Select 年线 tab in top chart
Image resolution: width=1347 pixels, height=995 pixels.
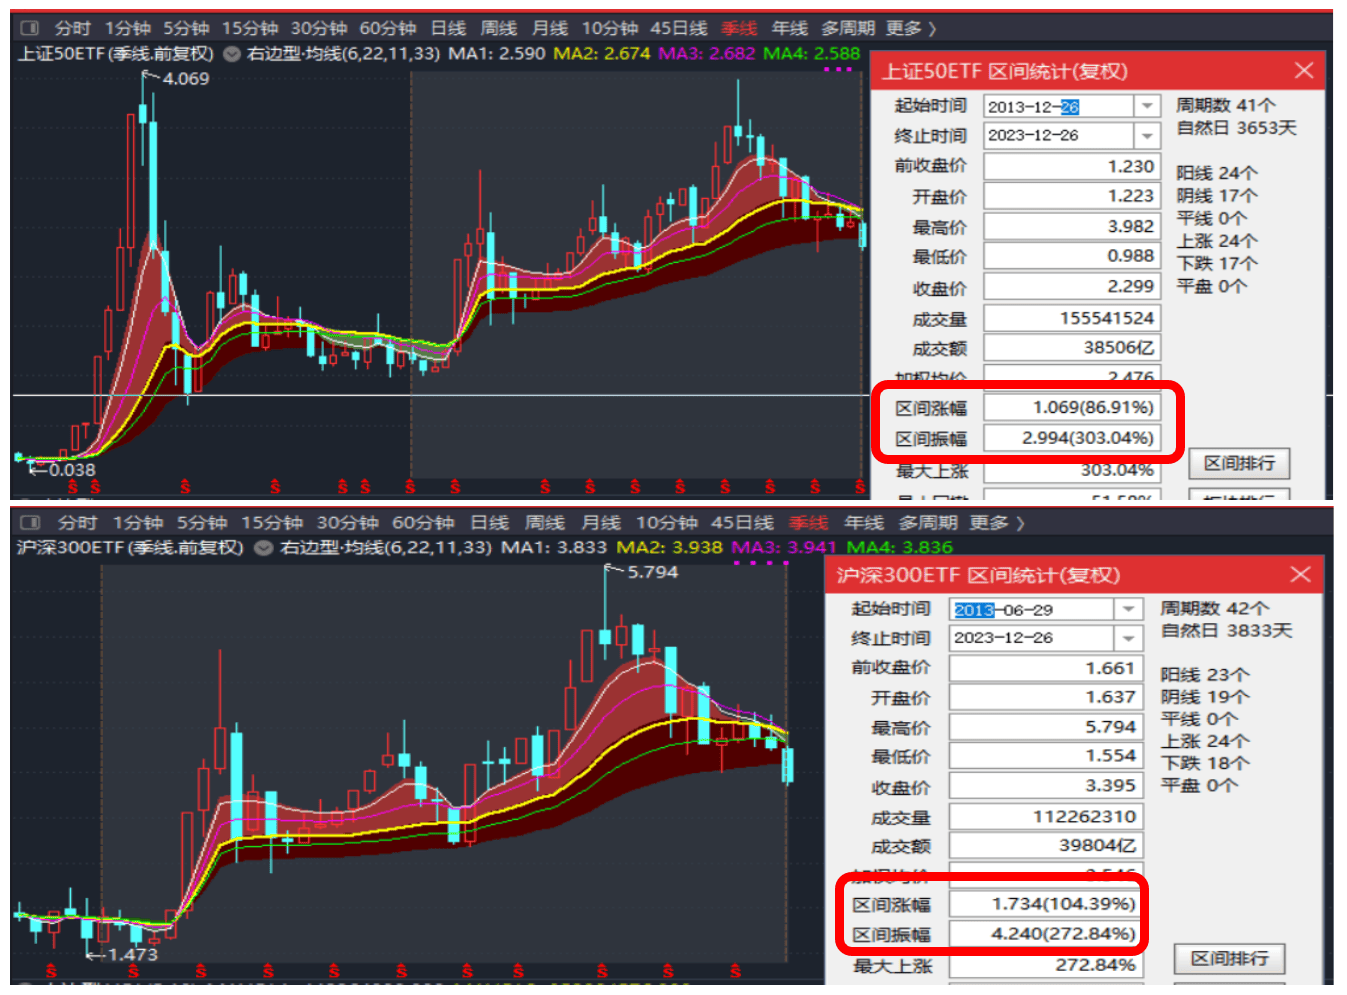click(x=789, y=28)
